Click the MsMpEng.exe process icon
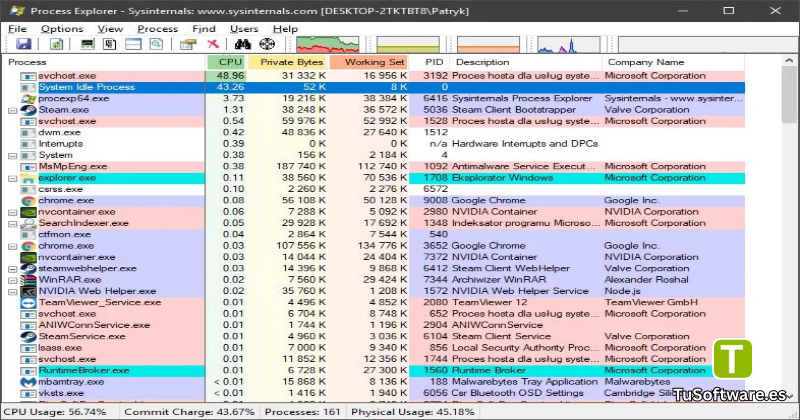 pyautogui.click(x=28, y=166)
